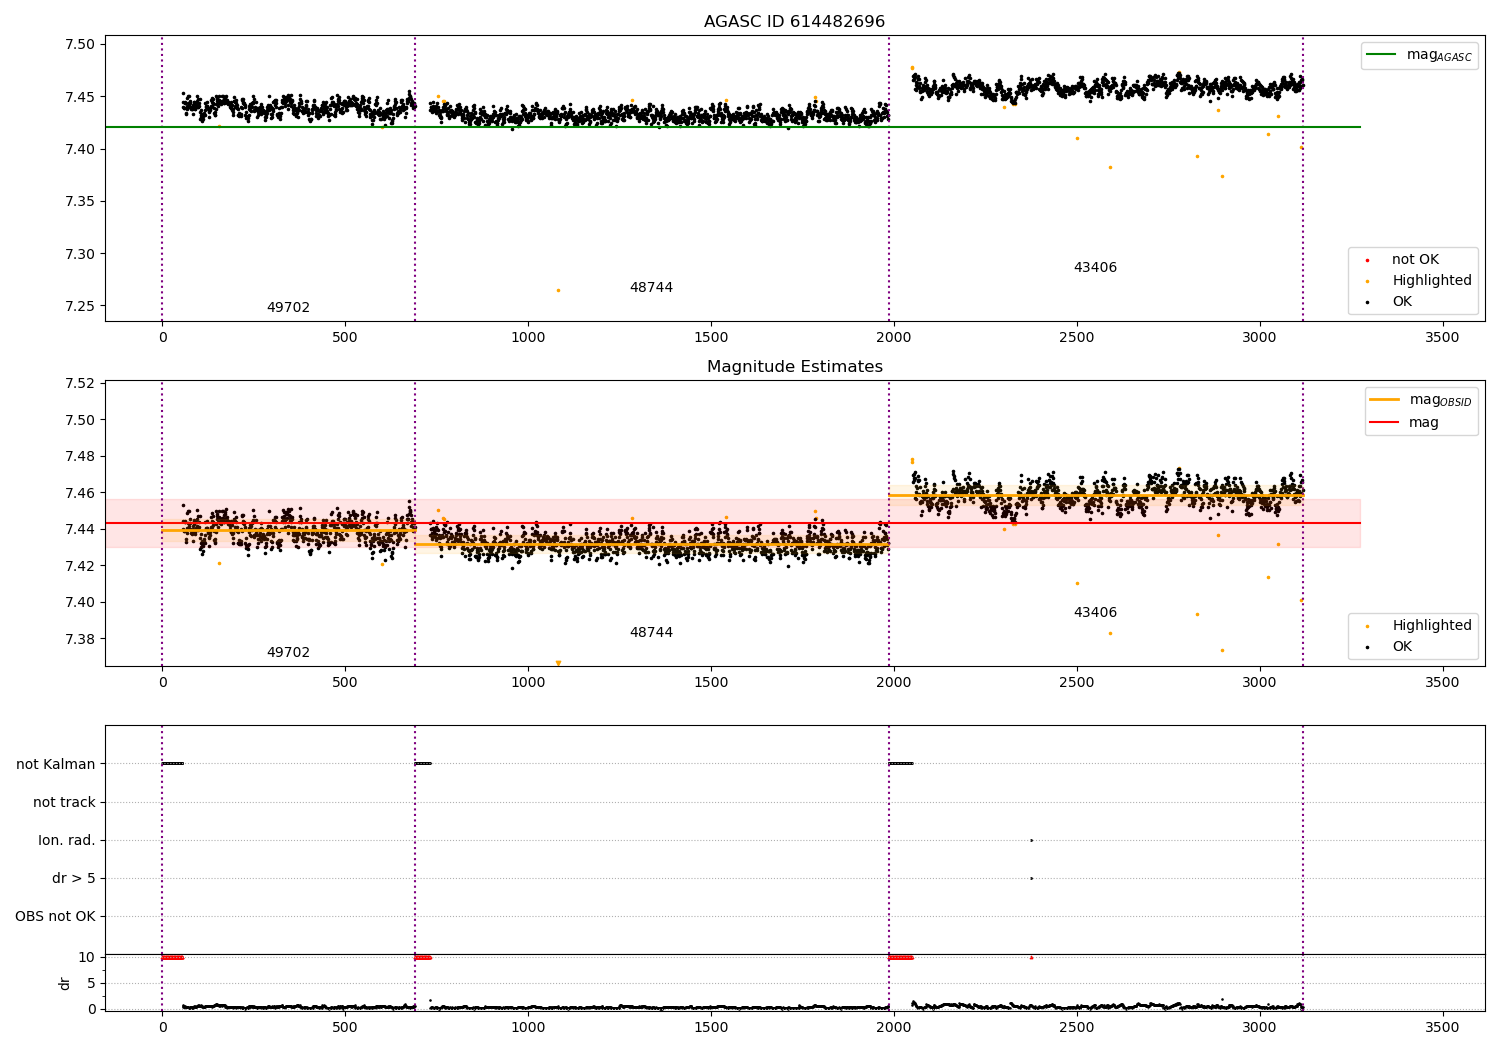Click the lone 'dr > 5' flag point near 2400

click(x=1031, y=879)
